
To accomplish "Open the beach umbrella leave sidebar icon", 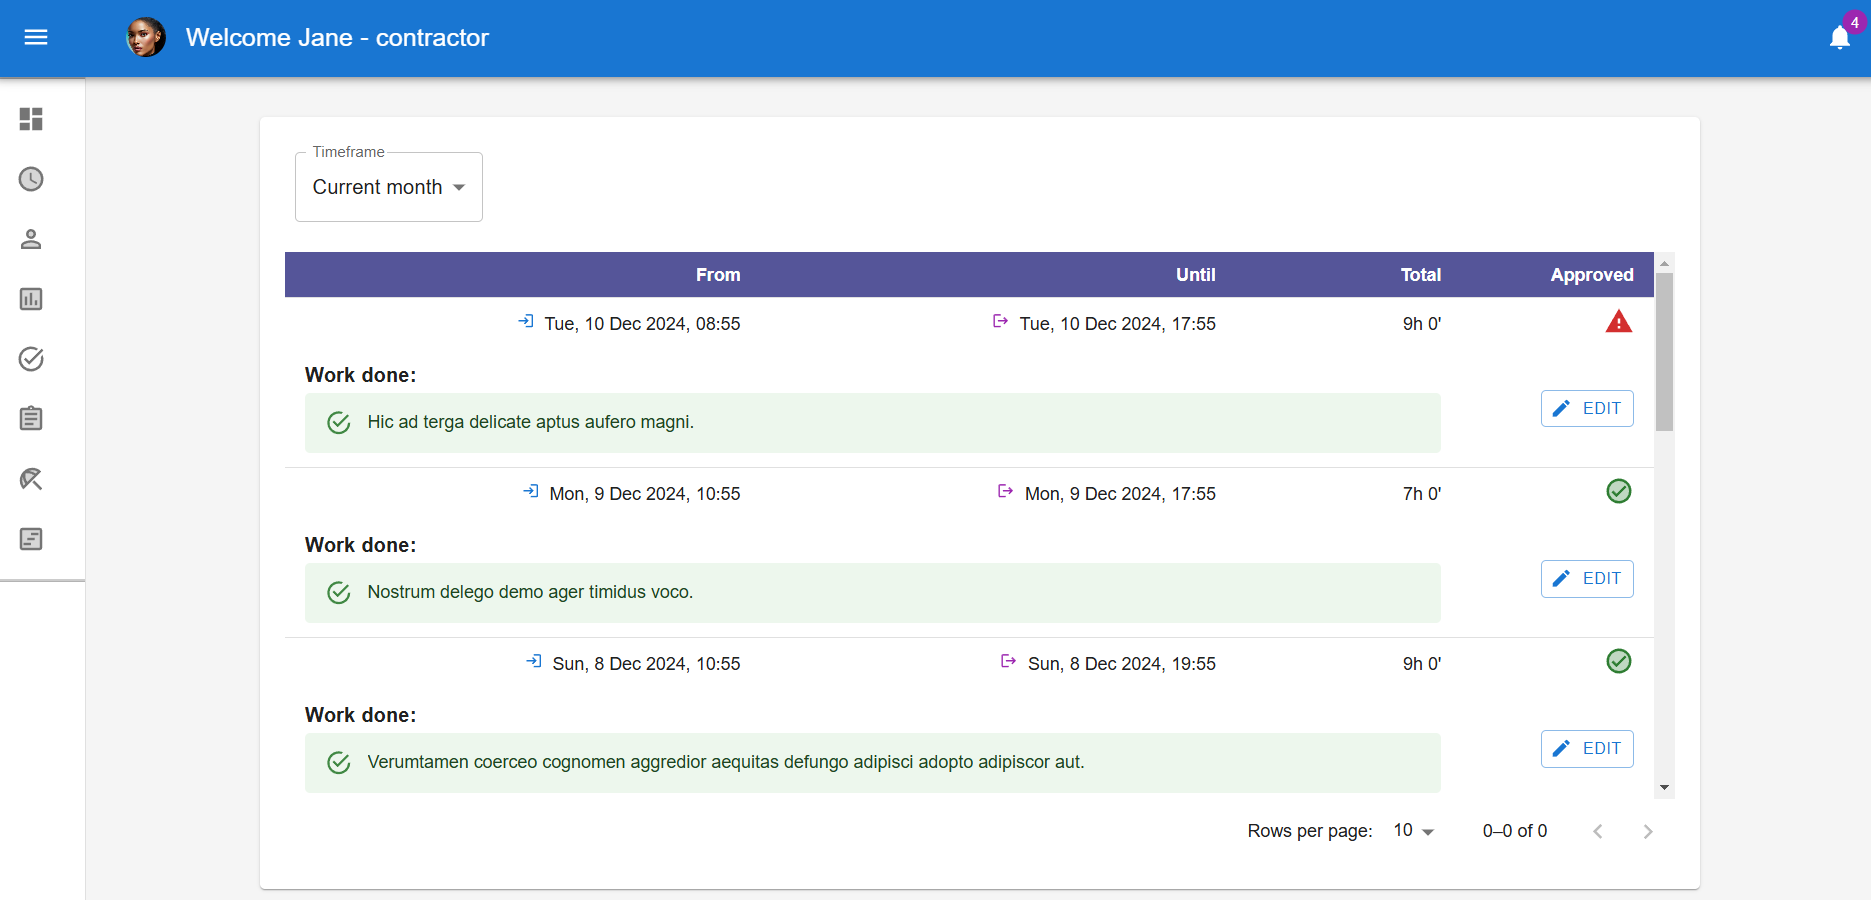I will click(x=31, y=479).
